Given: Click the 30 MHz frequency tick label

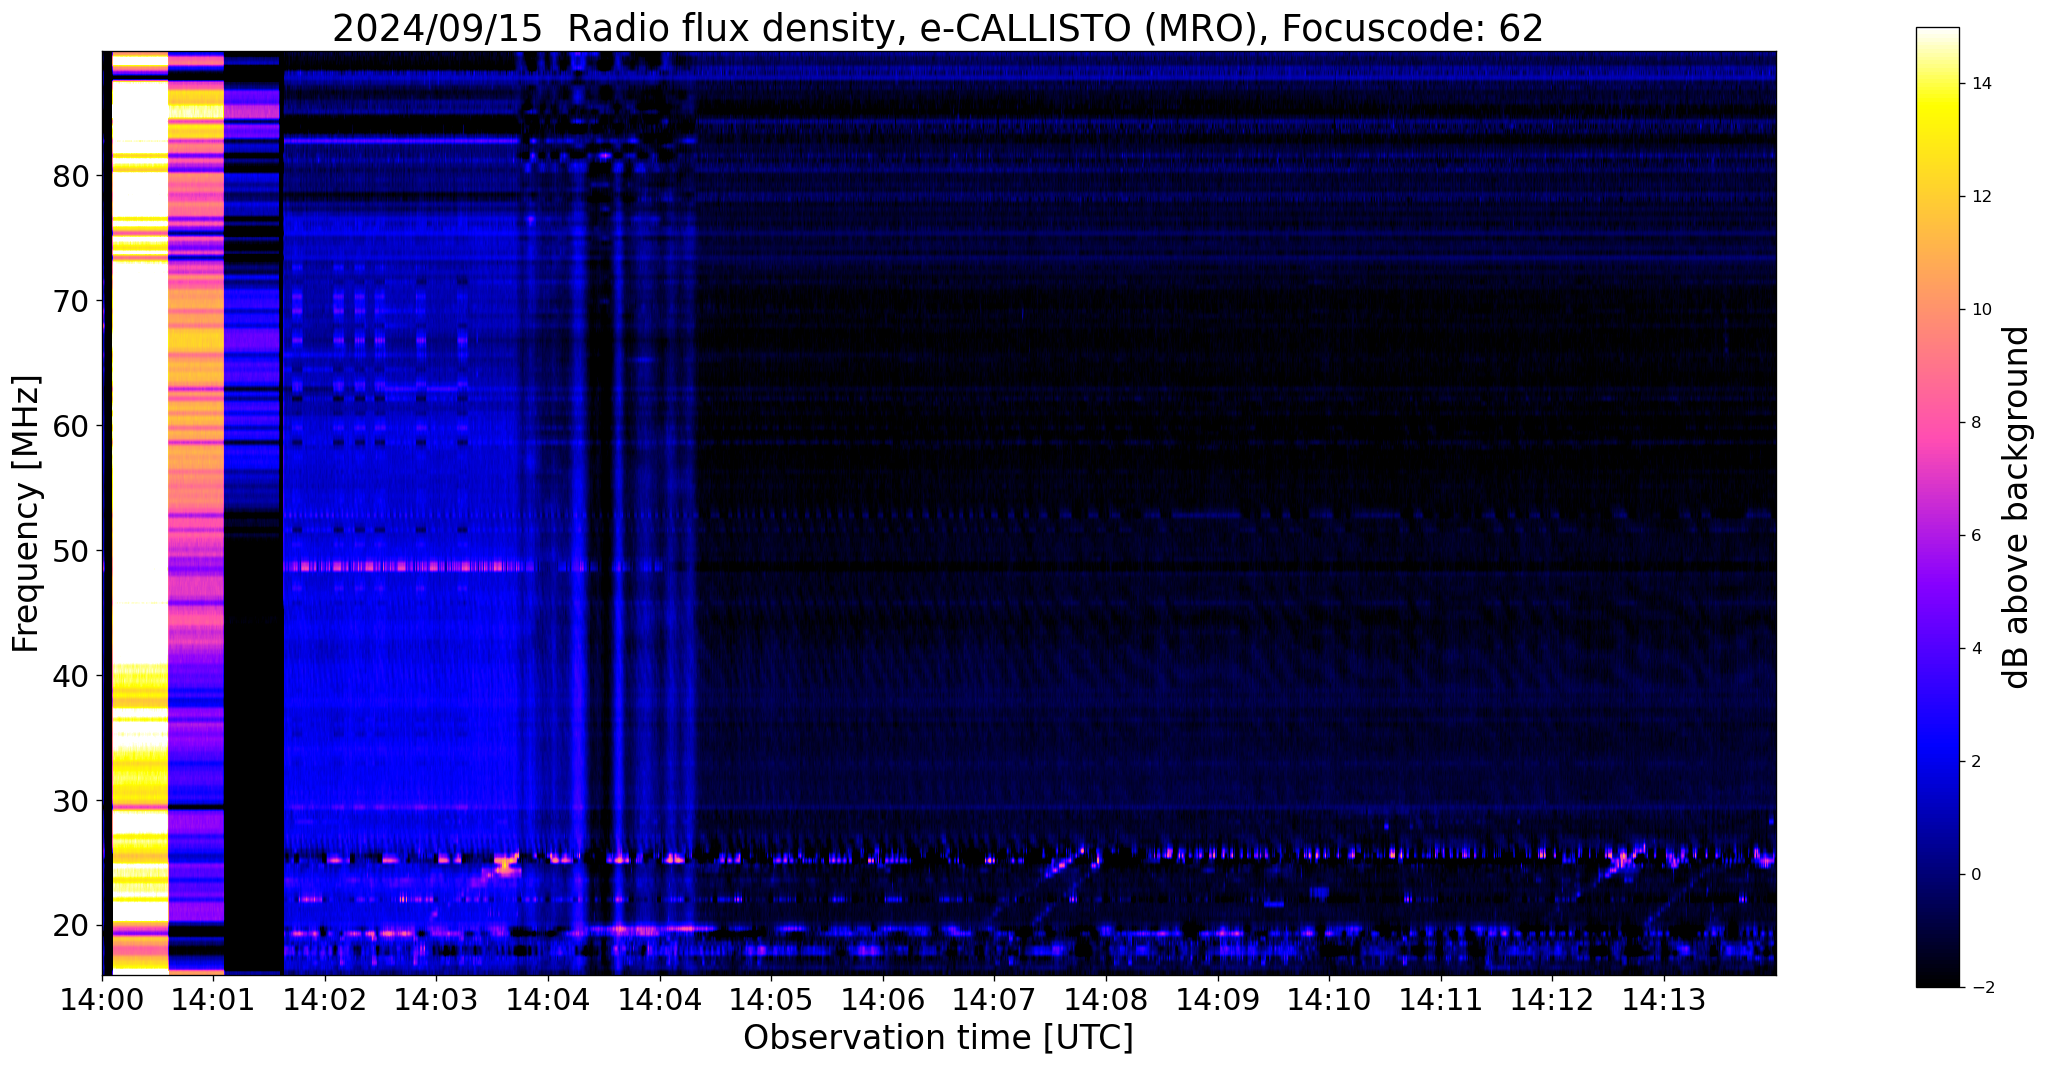Looking at the screenshot, I should [70, 801].
